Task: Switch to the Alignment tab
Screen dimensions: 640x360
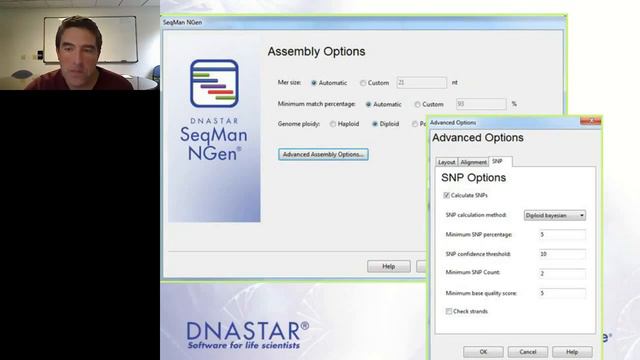Action: tap(473, 162)
